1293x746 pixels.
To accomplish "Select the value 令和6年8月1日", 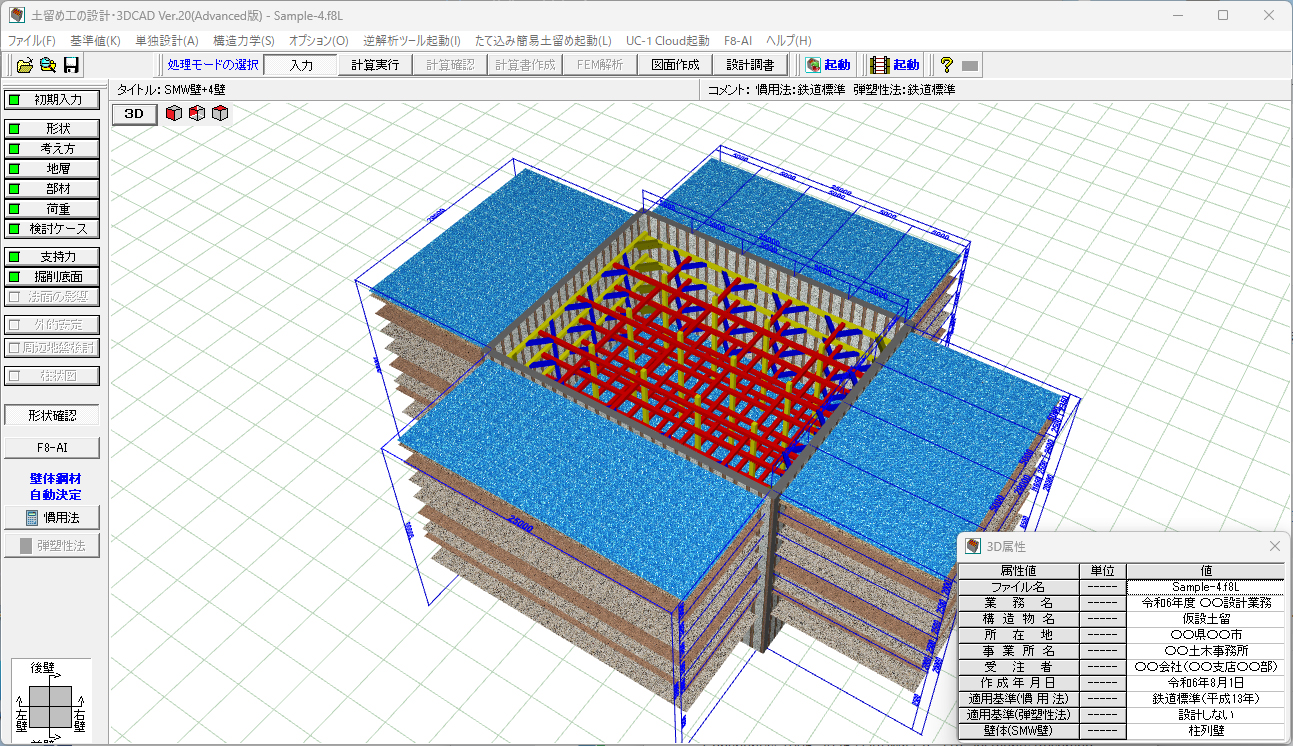I will pyautogui.click(x=1205, y=683).
